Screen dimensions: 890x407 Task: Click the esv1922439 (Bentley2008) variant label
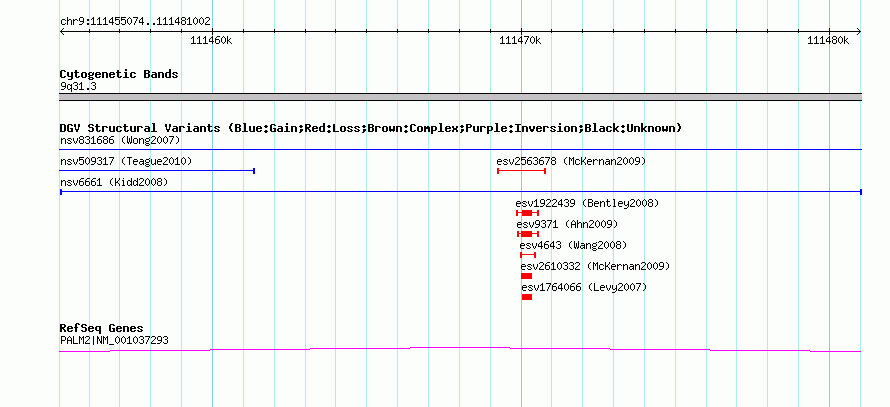tap(587, 203)
